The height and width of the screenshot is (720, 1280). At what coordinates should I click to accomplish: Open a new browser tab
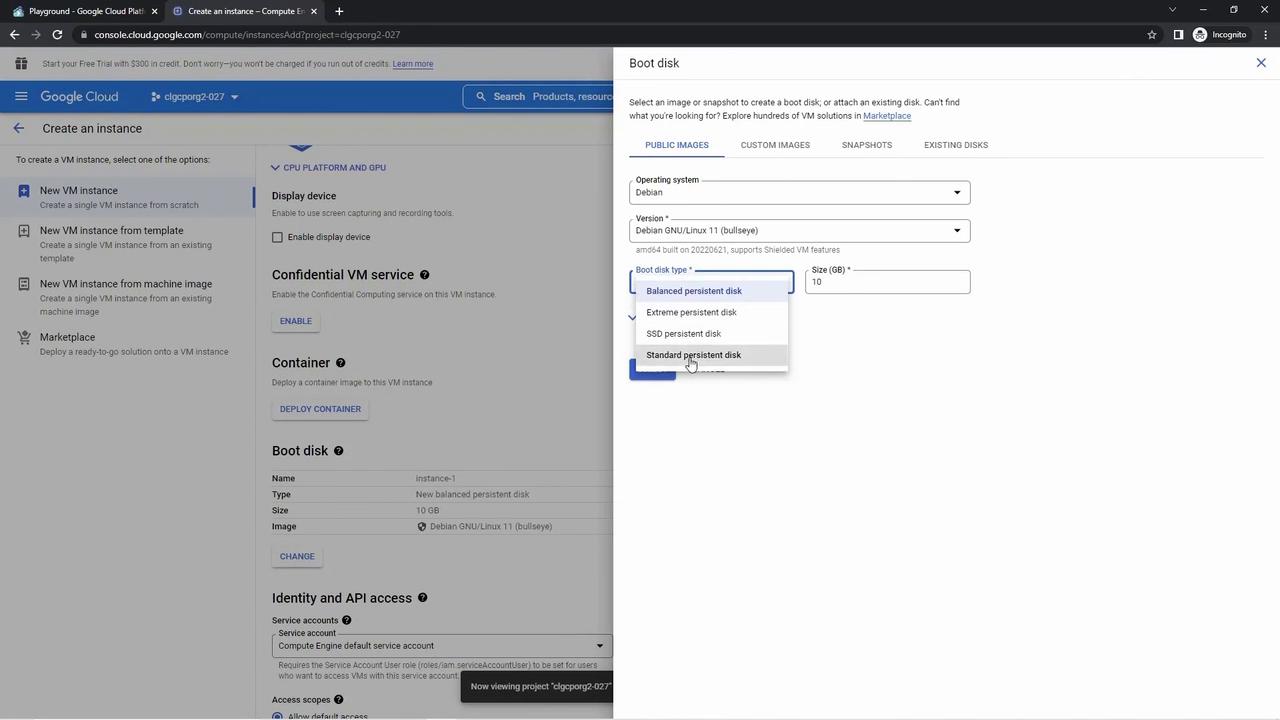[x=339, y=11]
